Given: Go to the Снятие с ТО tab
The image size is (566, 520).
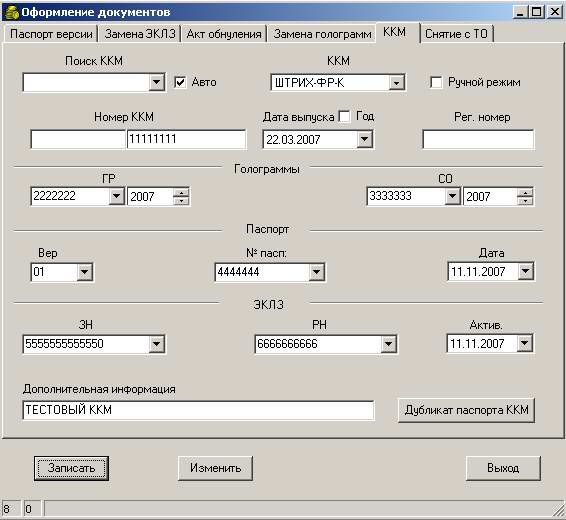Looking at the screenshot, I should (x=456, y=34).
